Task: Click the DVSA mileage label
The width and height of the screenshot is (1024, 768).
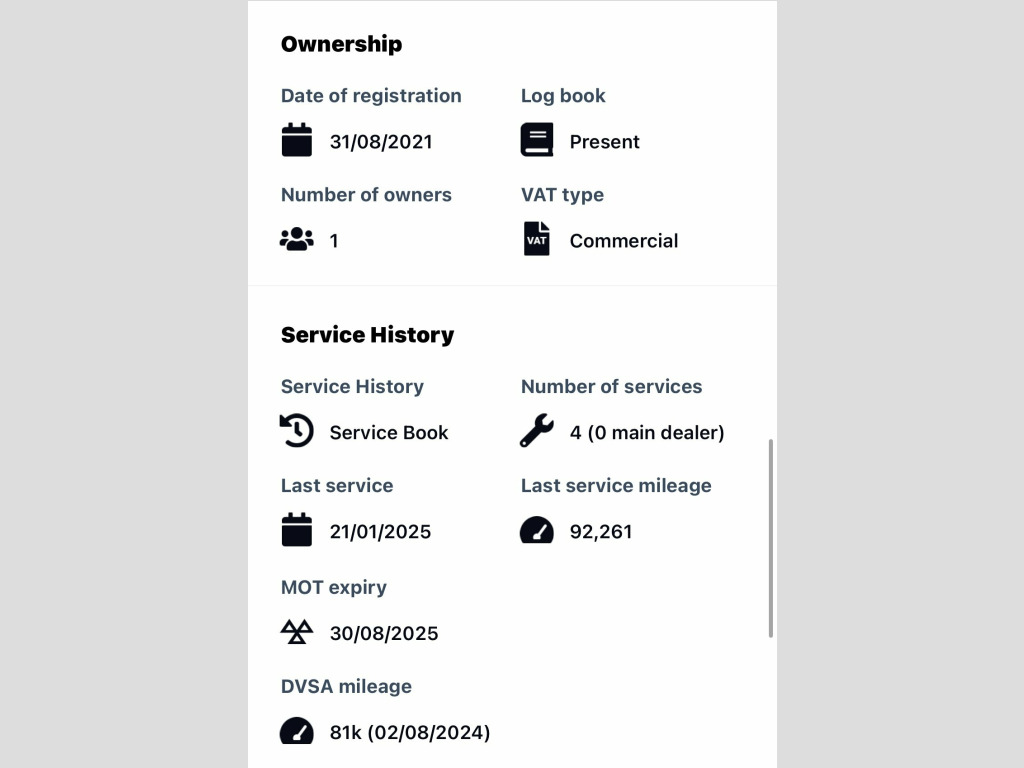Action: 346,686
